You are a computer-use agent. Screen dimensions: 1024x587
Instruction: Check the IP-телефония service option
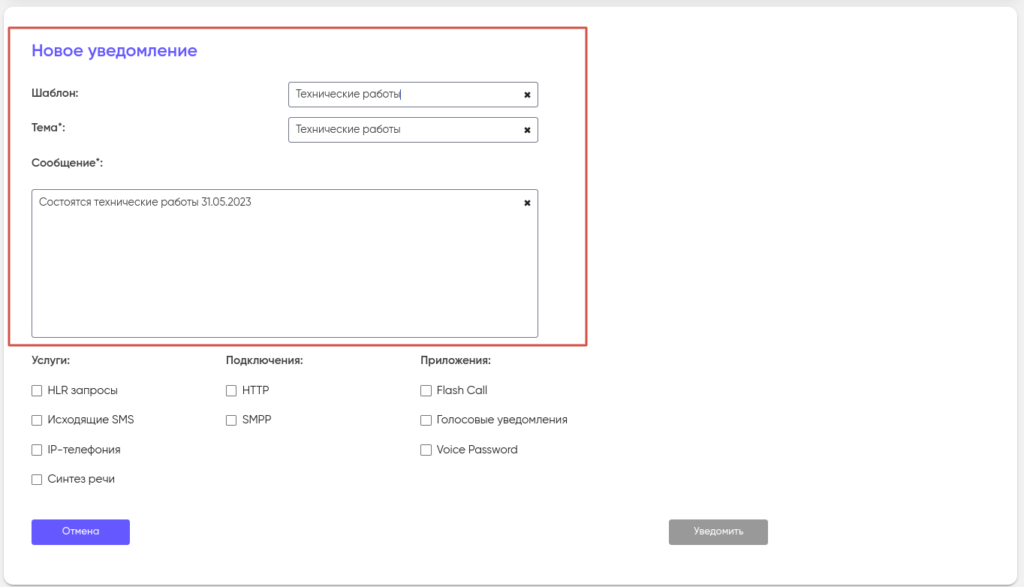click(x=37, y=450)
